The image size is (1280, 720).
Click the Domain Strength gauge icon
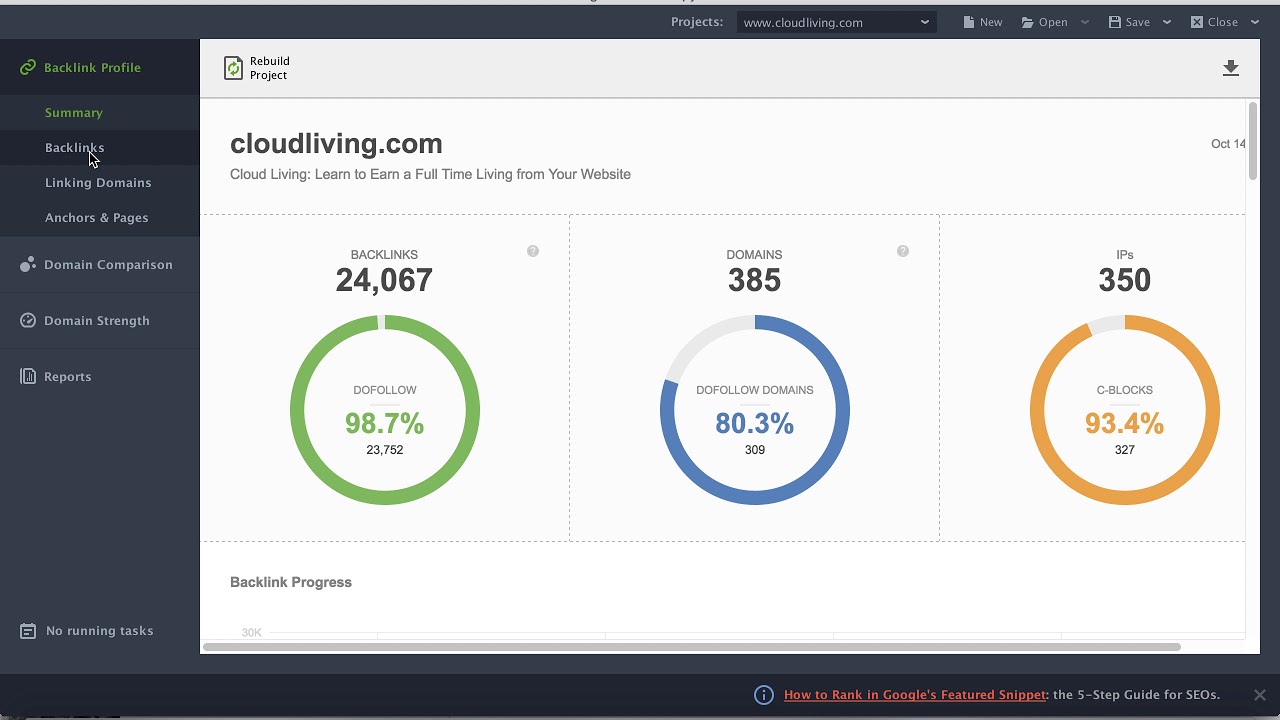27,321
